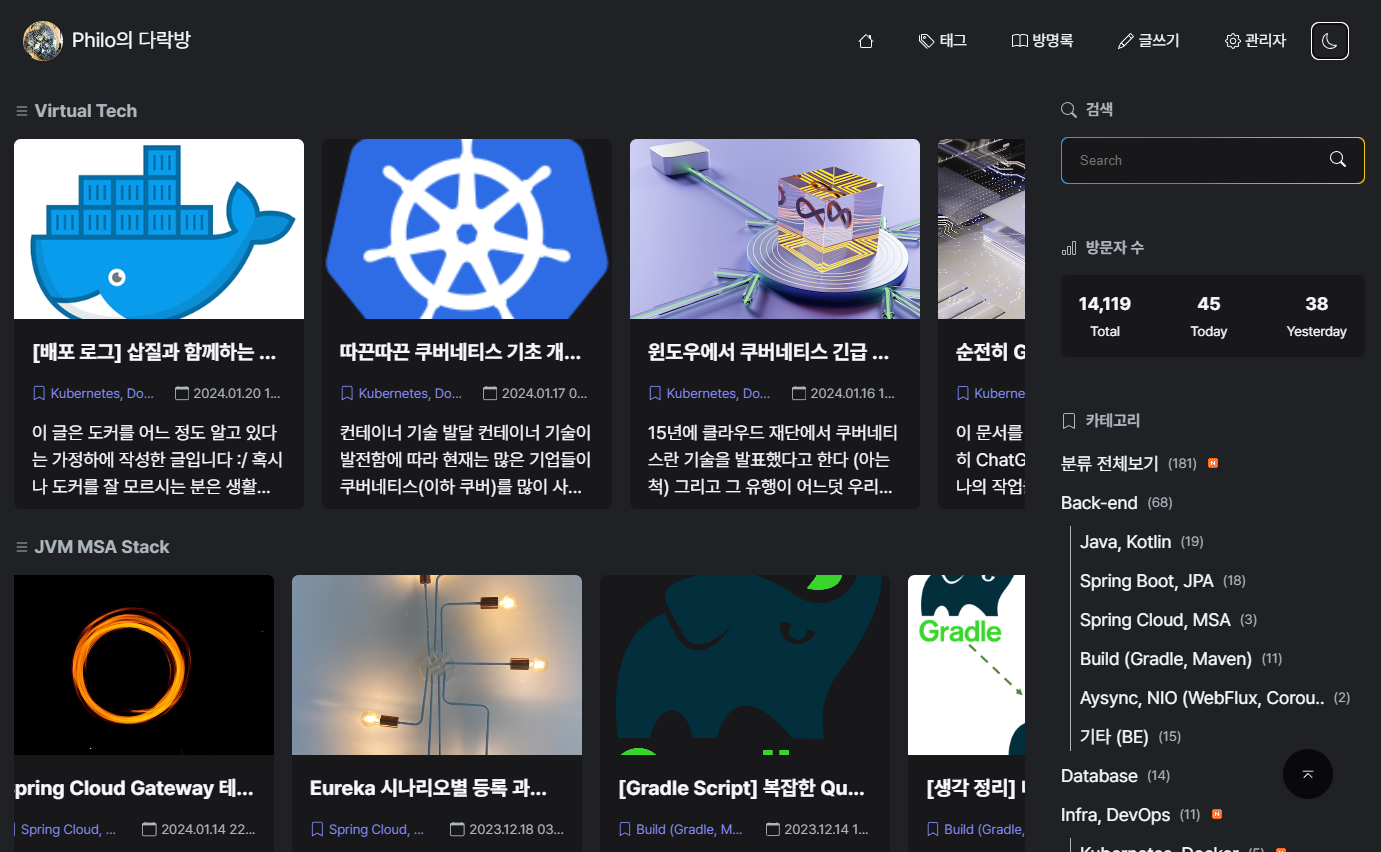Open the 방명록 guestbook menu
Viewport: 1381px width, 852px height.
coord(1042,41)
